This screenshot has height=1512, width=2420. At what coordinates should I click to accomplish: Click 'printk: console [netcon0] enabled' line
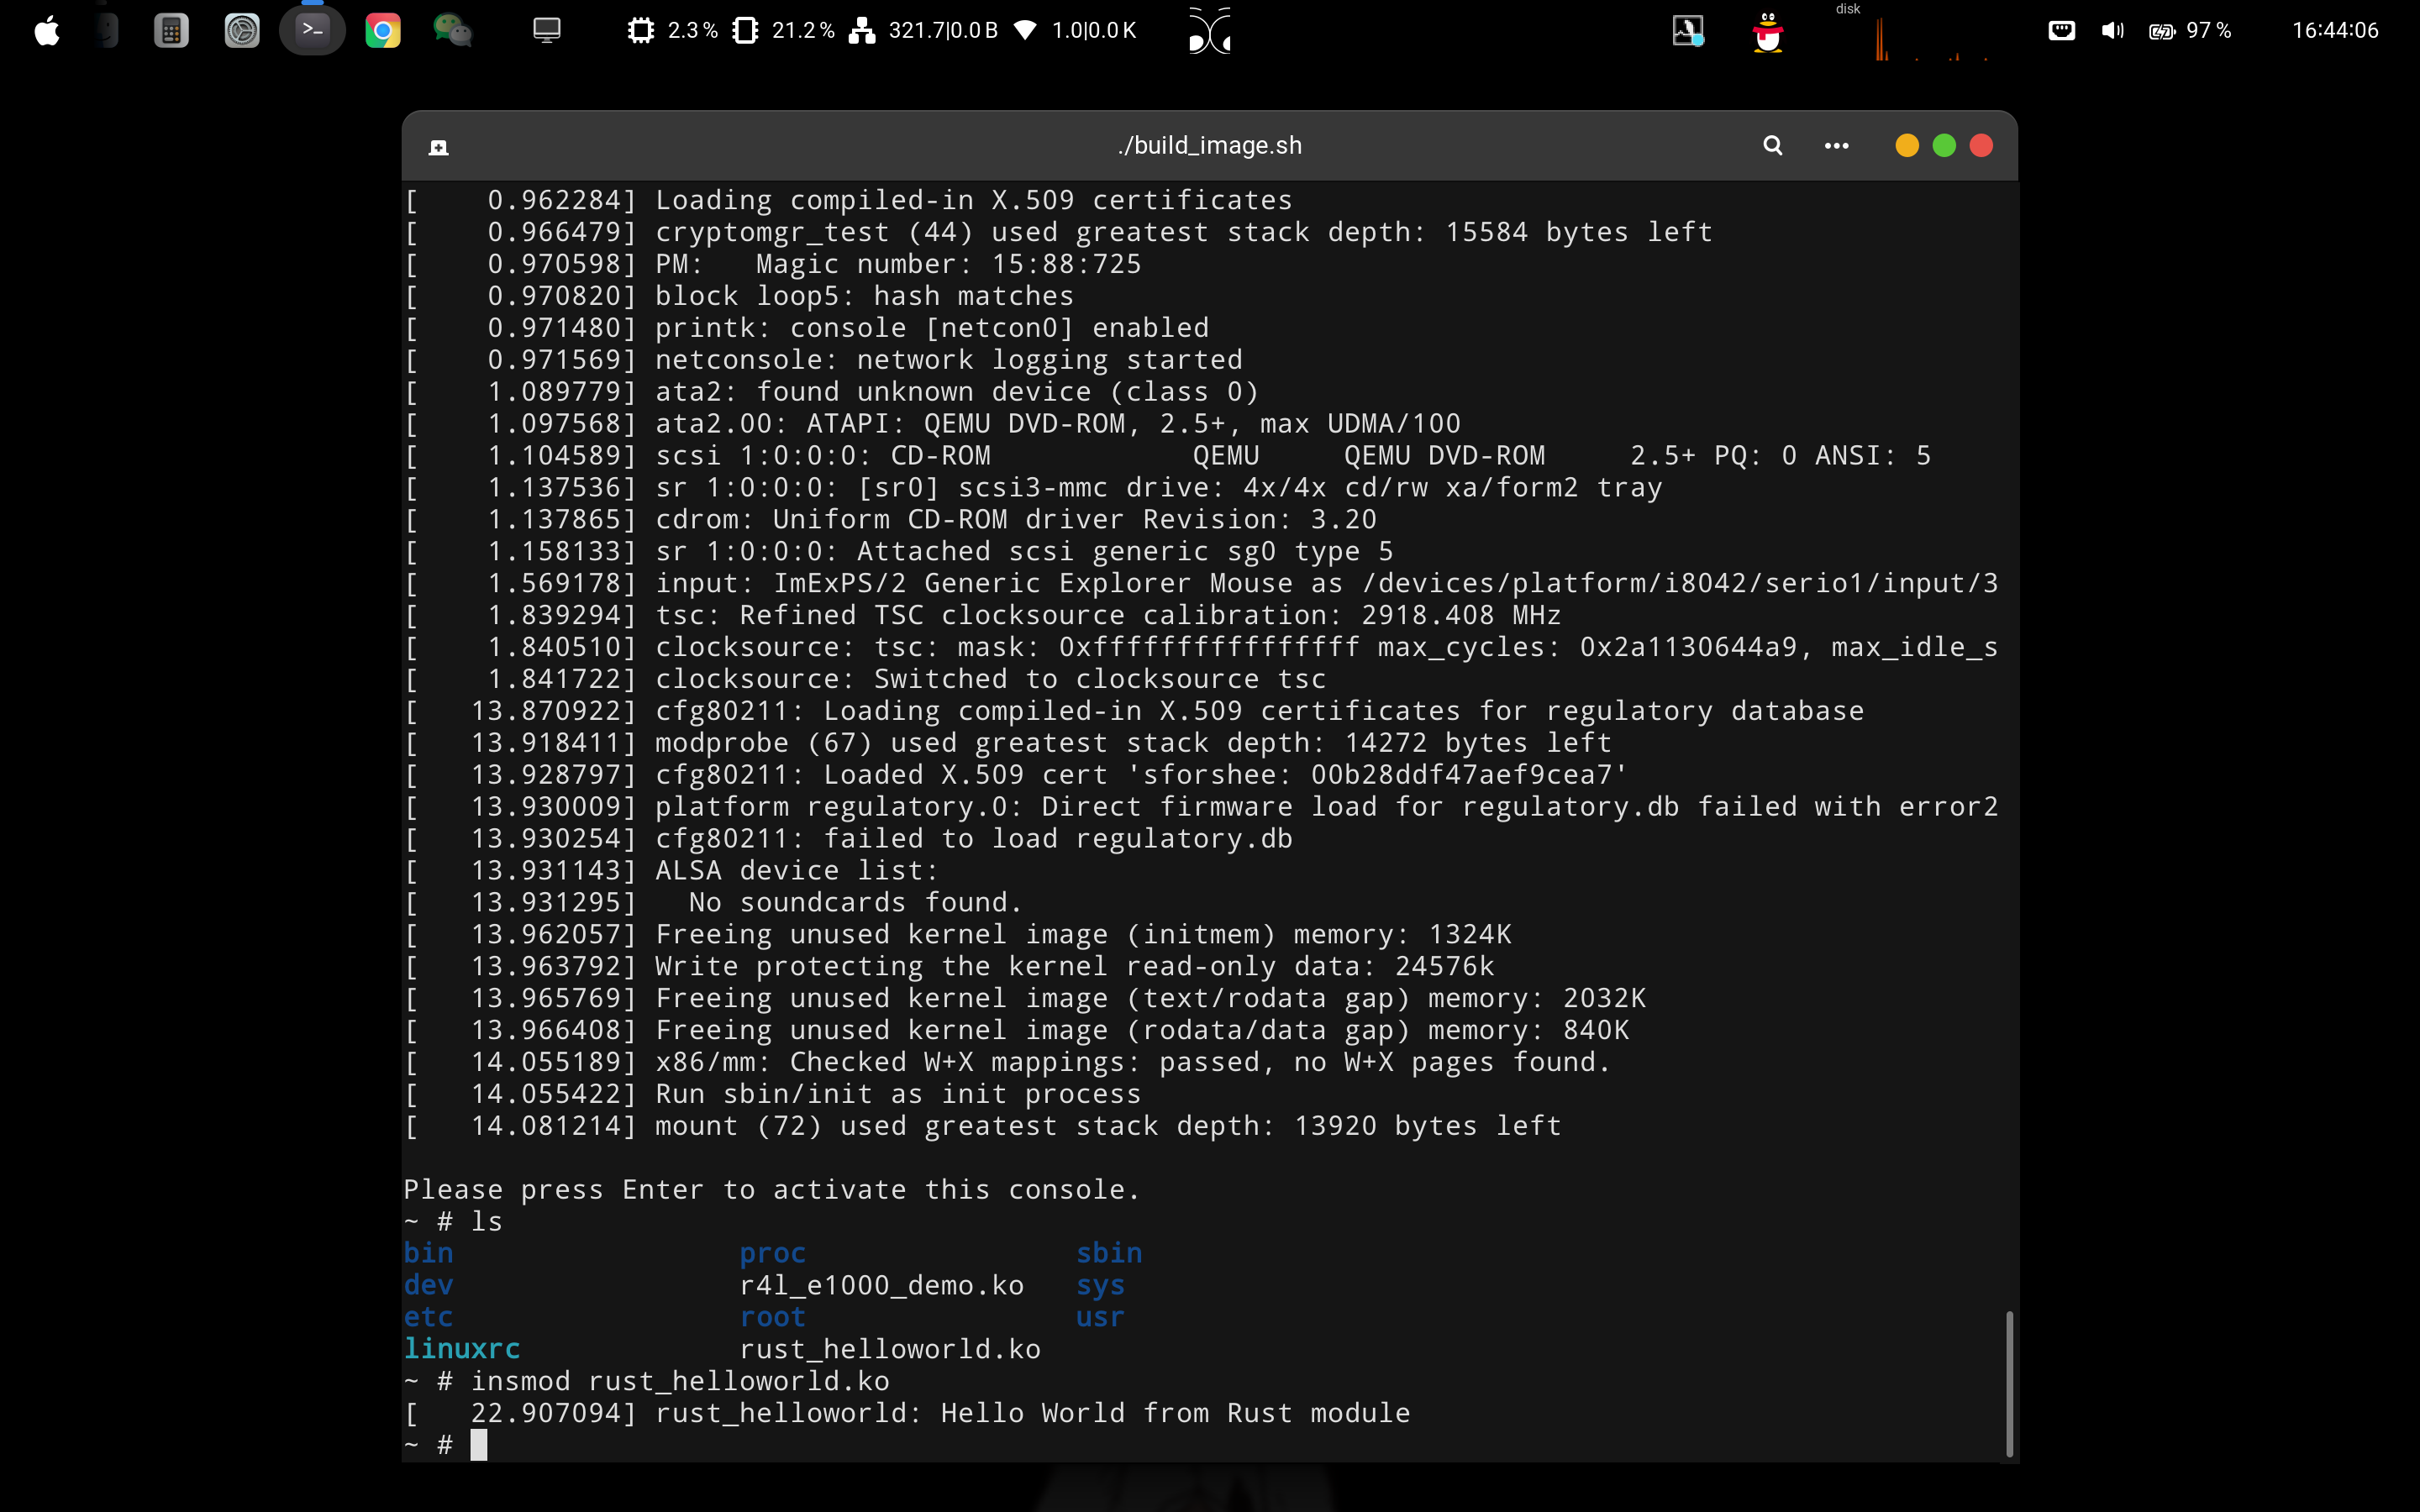[x=806, y=328]
